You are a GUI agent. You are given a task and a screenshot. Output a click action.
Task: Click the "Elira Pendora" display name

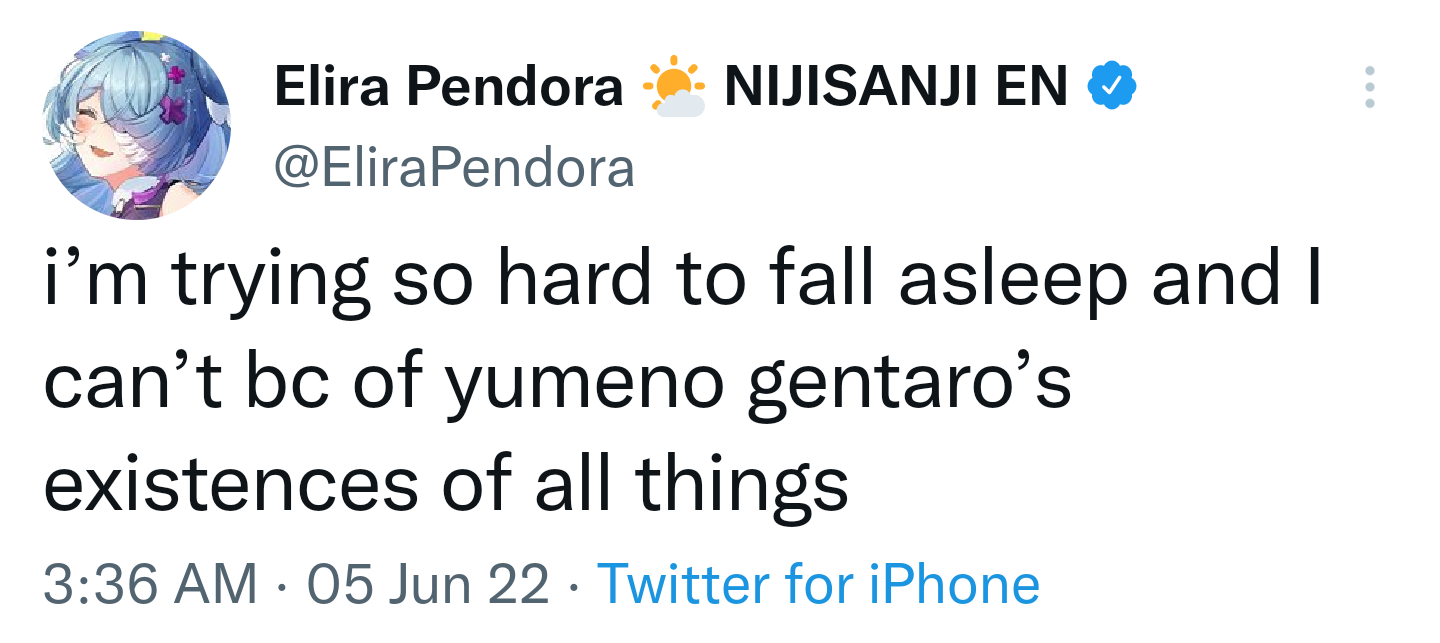[448, 89]
